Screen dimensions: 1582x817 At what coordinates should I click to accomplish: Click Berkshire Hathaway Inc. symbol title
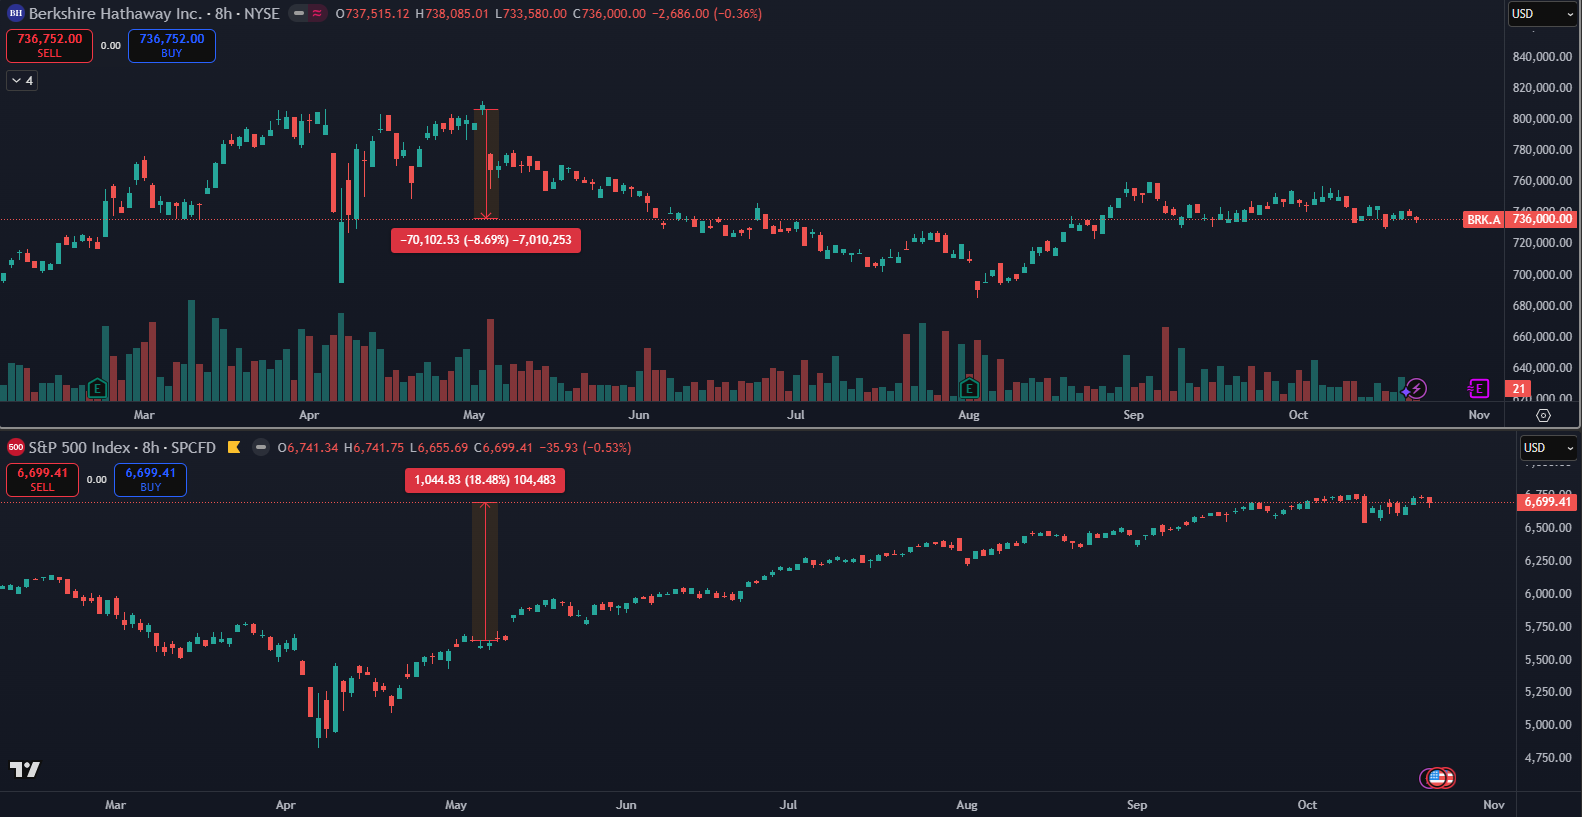(x=115, y=14)
